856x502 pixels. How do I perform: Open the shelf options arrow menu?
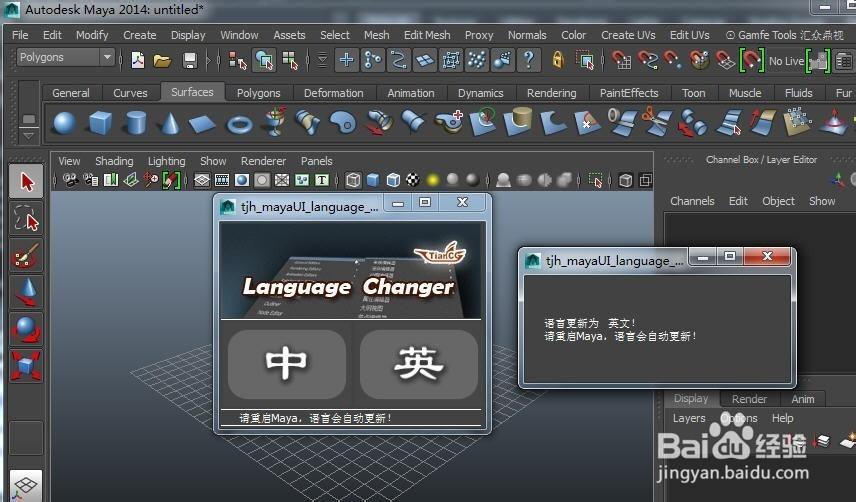click(28, 135)
